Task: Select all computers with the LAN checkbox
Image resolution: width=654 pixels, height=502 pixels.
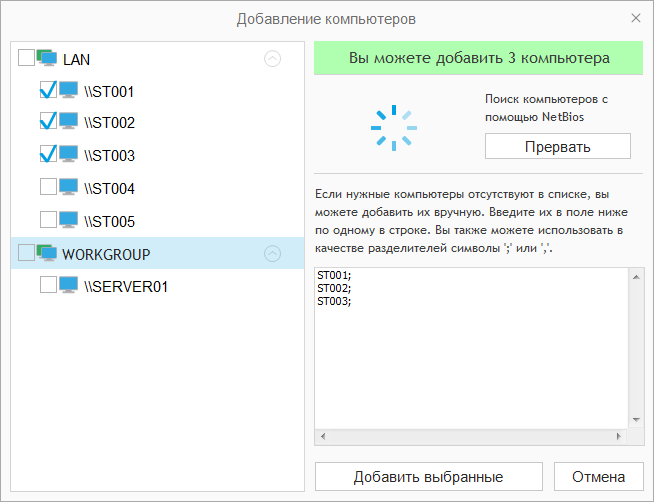Action: point(26,59)
